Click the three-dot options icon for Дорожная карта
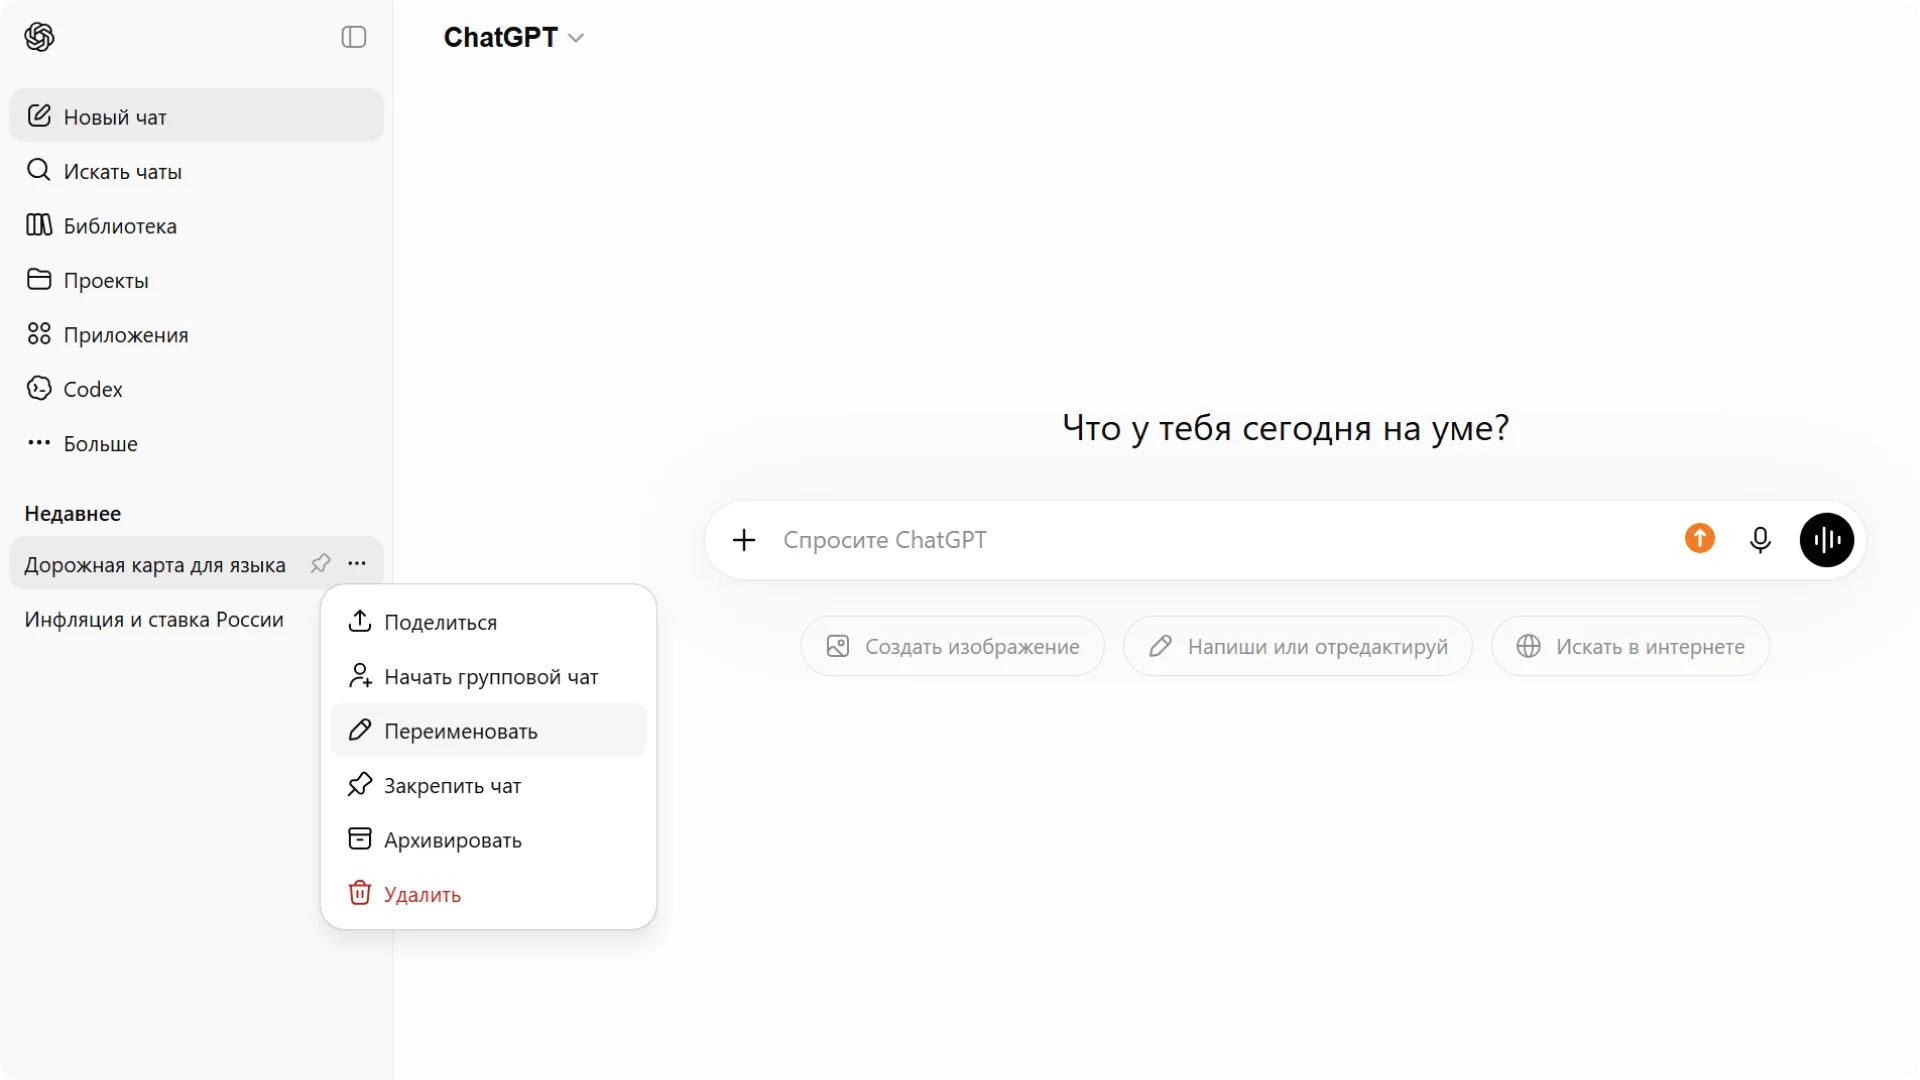Image resolution: width=1920 pixels, height=1080 pixels. (357, 564)
